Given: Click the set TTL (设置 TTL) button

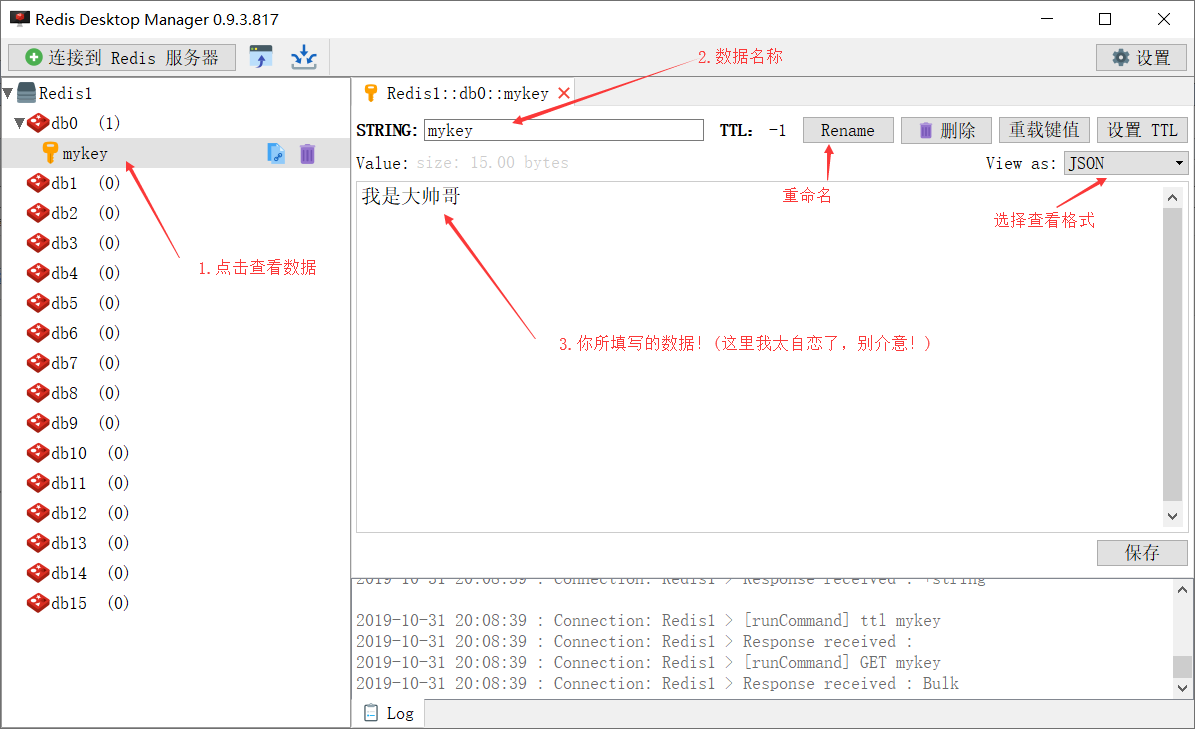Looking at the screenshot, I should (1142, 130).
